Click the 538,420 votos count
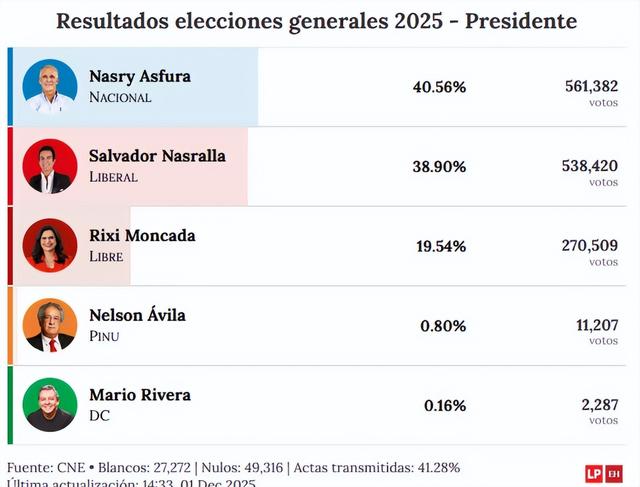640x487 pixels. [589, 166]
